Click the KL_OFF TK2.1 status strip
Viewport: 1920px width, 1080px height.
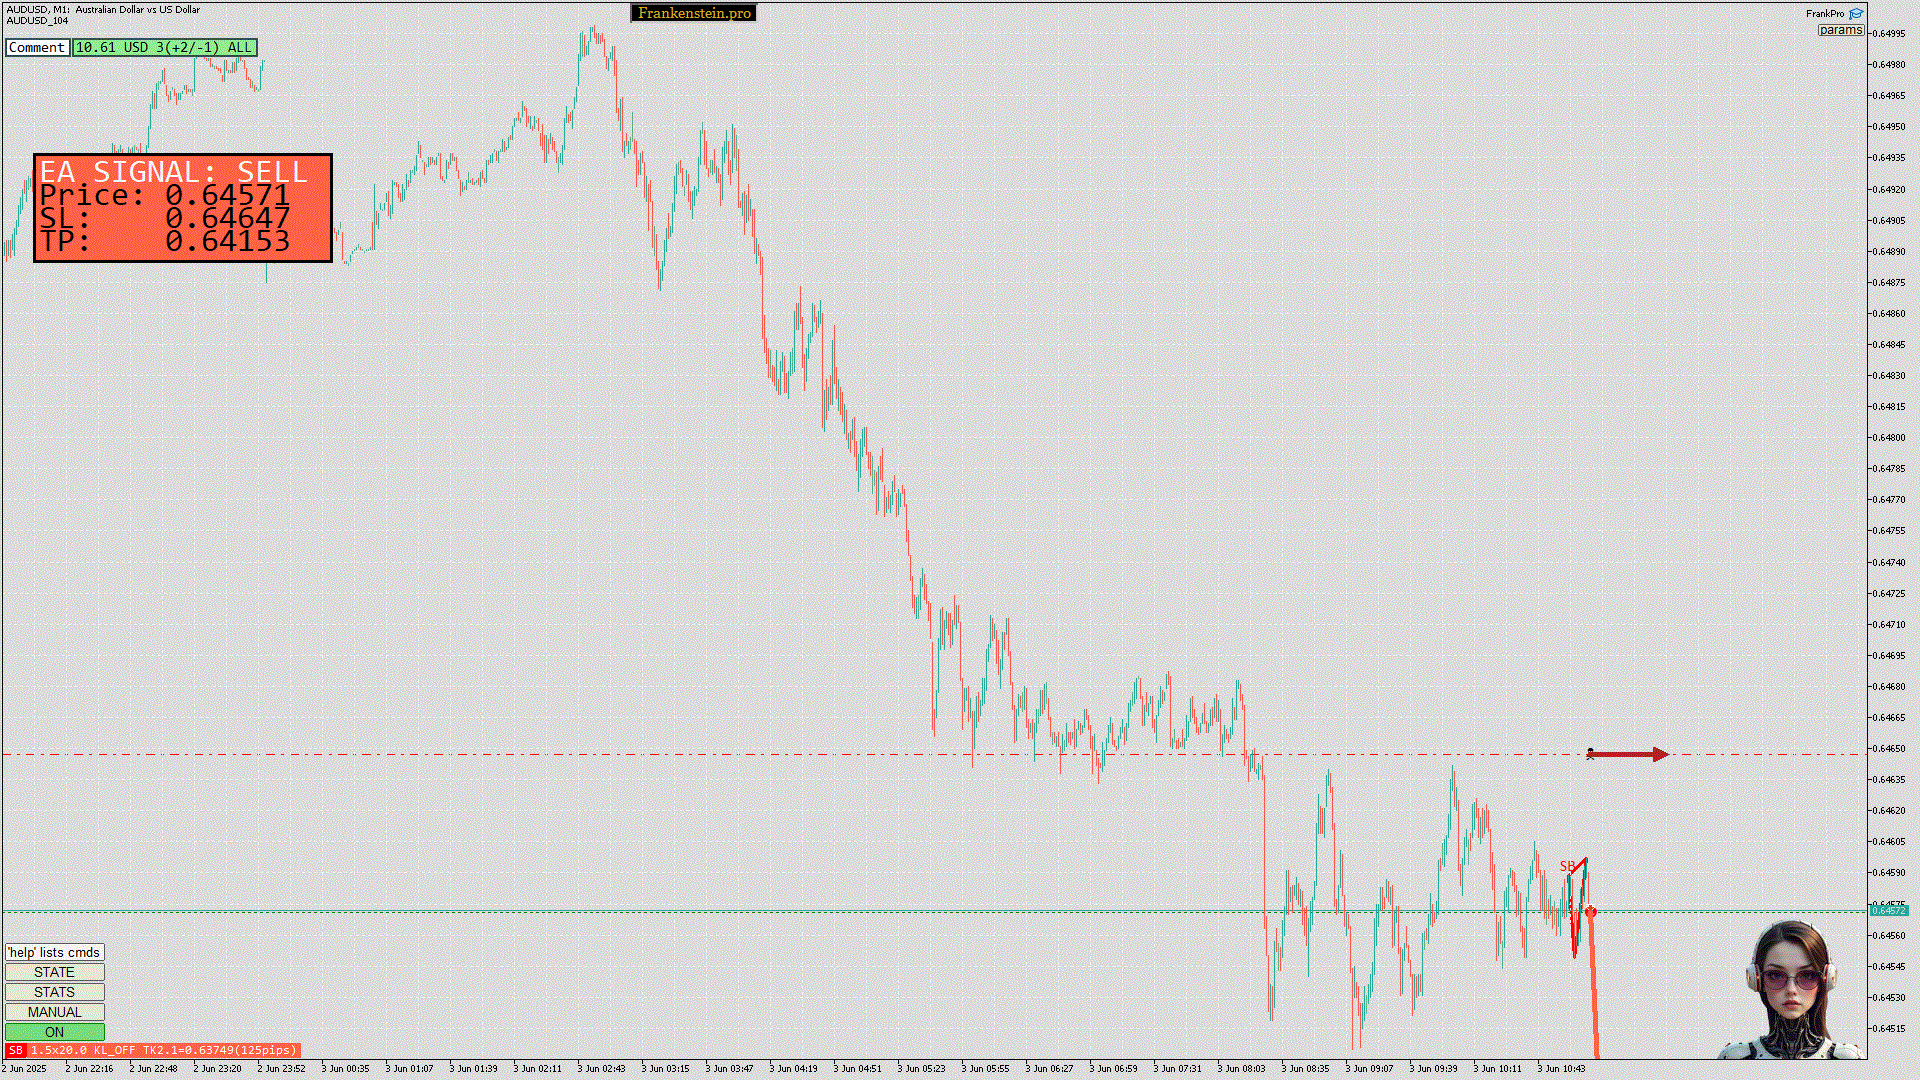[x=163, y=1050]
